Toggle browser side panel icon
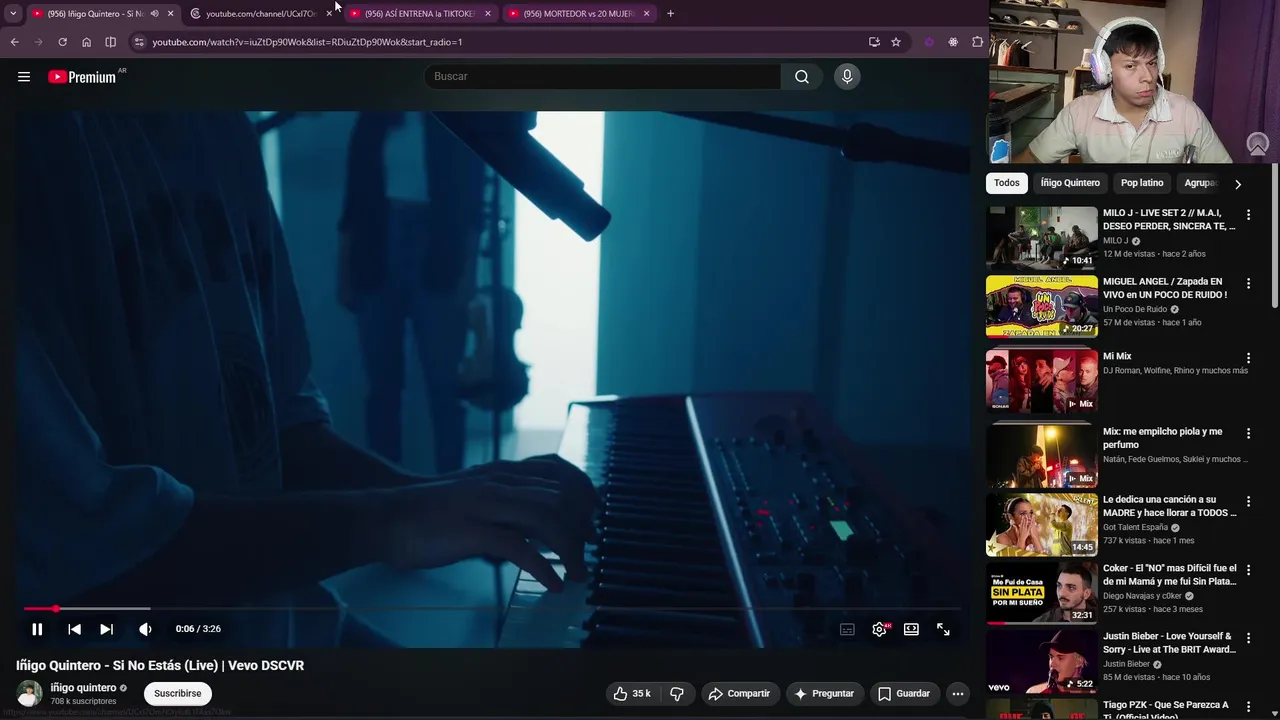 click(x=110, y=42)
